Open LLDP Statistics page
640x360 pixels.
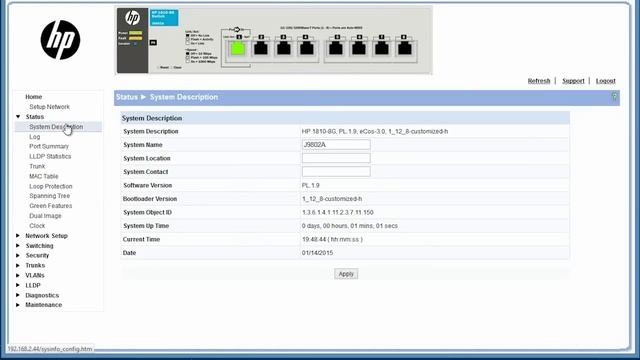click(x=50, y=156)
